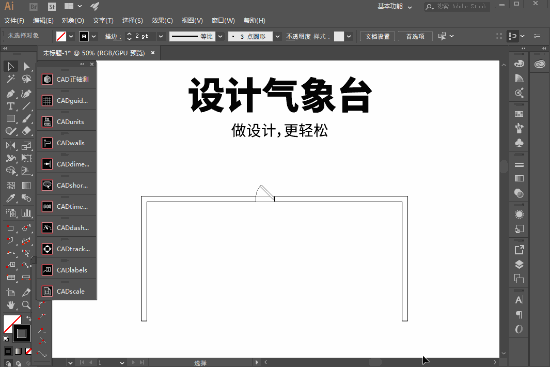Open the stroke weight dropdown
This screenshot has width=550, height=367.
161,36
